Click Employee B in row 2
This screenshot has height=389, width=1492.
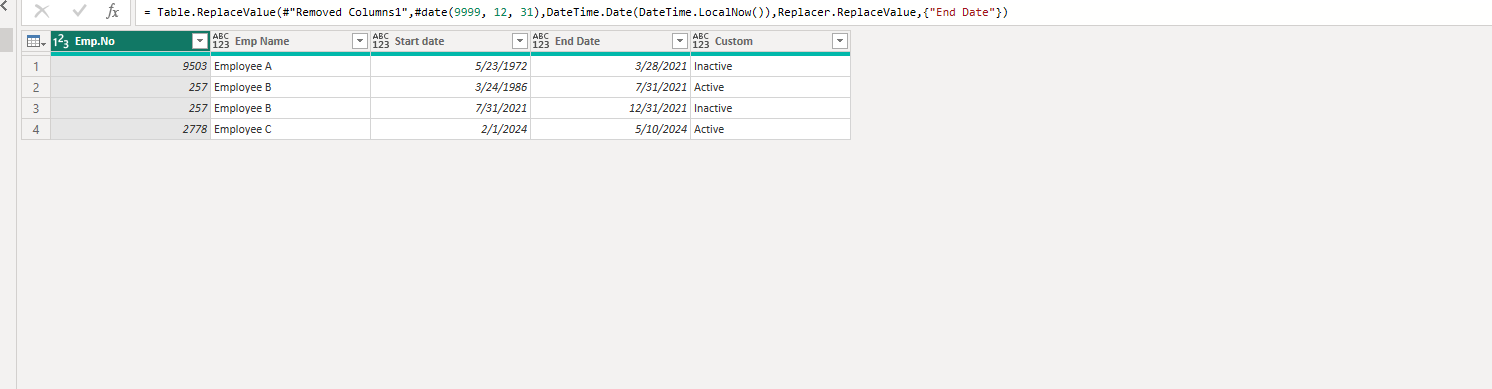[291, 87]
